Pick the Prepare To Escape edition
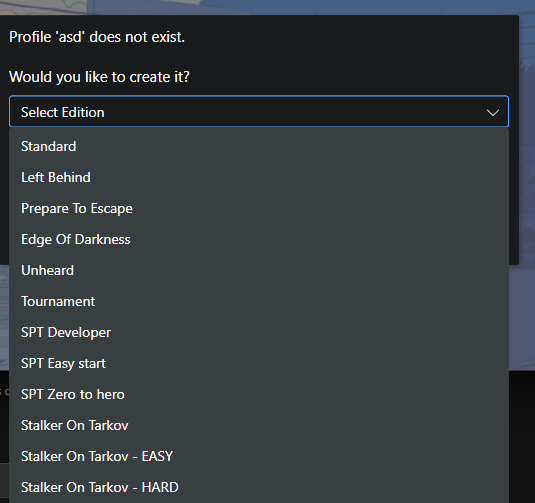The image size is (535, 503). pyautogui.click(x=259, y=209)
